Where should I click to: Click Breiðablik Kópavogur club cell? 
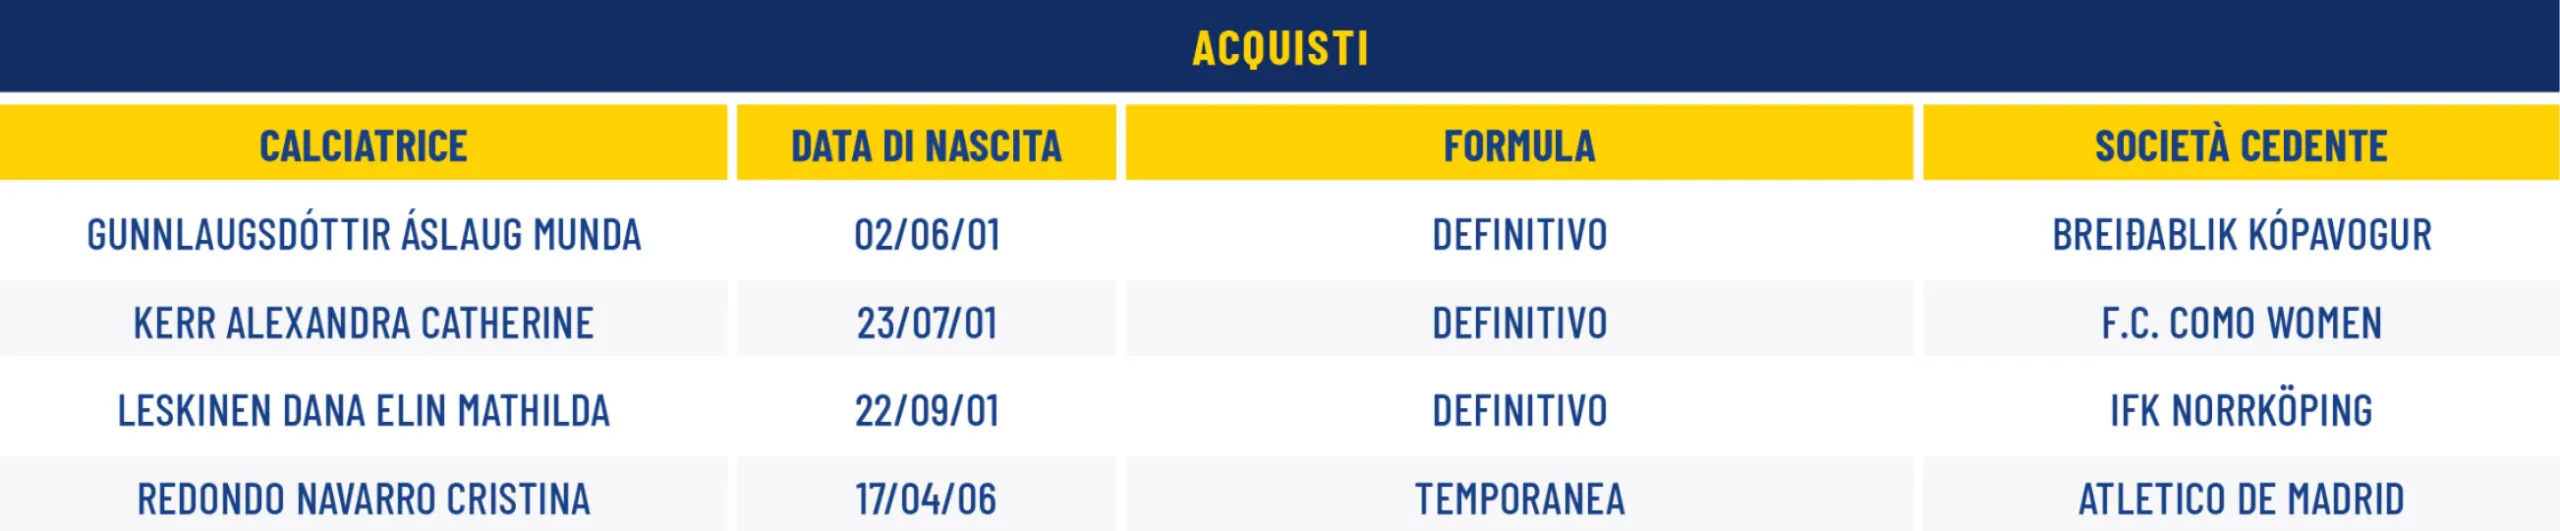point(2240,235)
